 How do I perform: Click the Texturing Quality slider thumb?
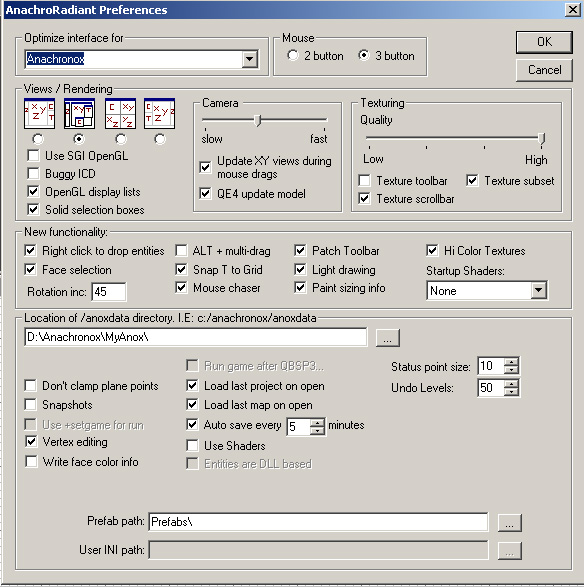click(x=541, y=139)
